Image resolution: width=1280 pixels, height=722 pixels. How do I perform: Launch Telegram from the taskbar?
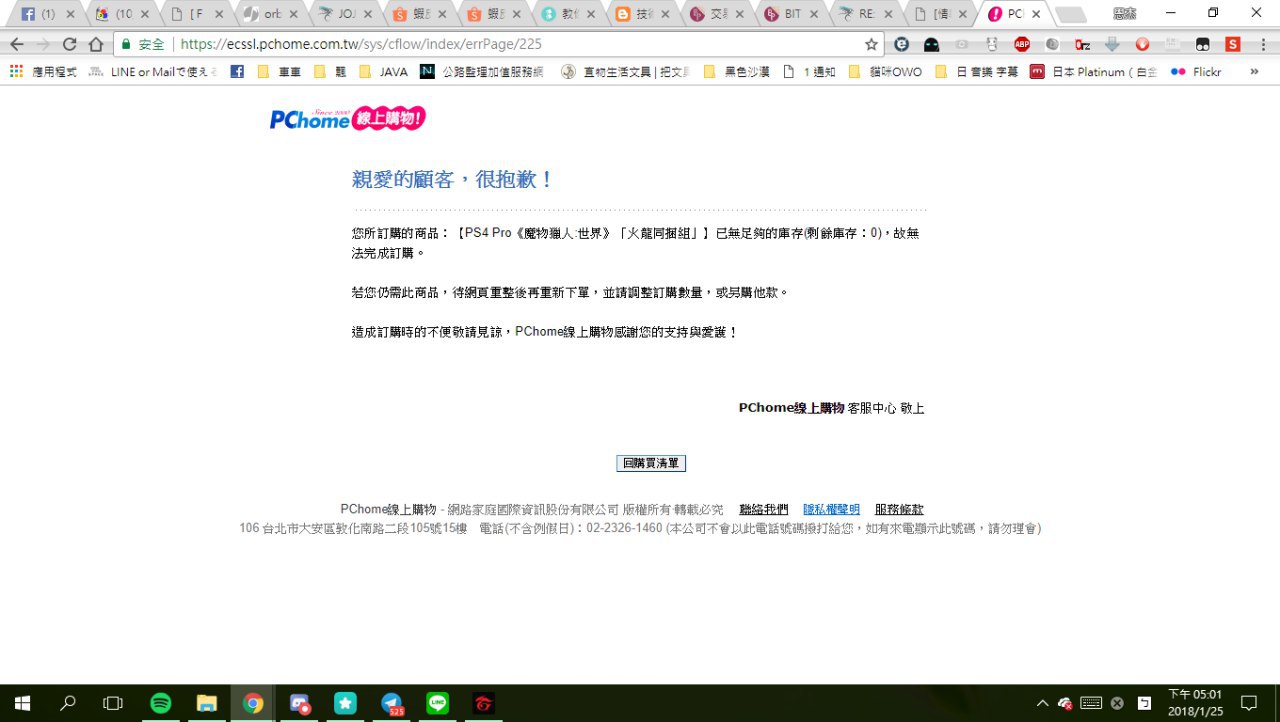tap(392, 703)
